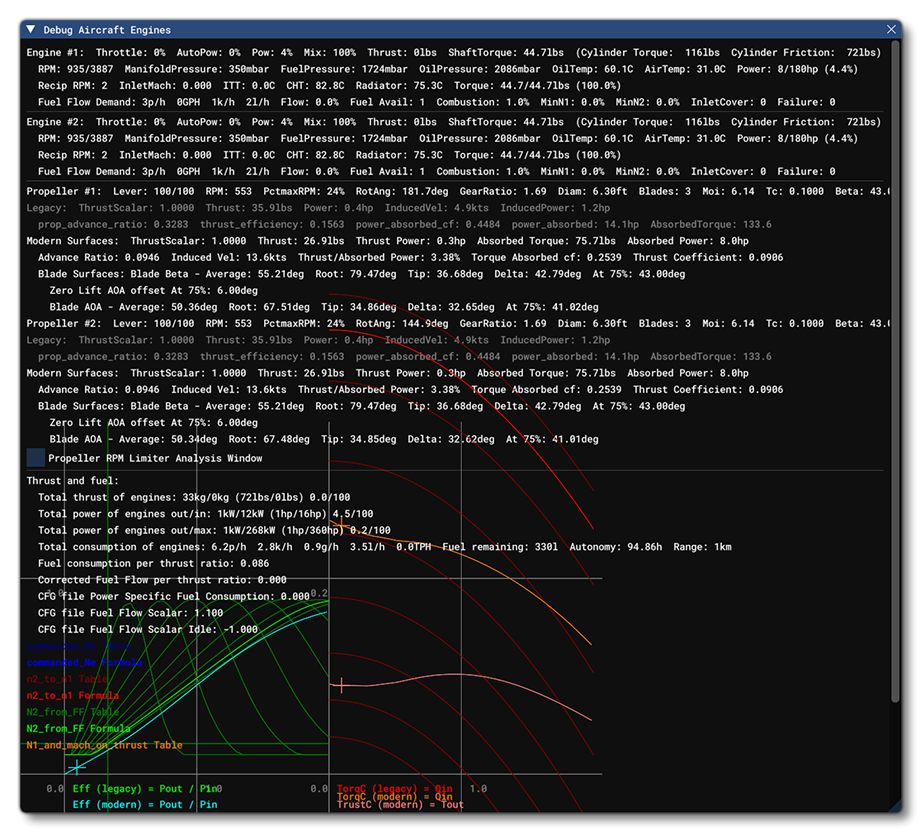
Task: Click the 'RotAng: 144.9deg' value
Action: pyautogui.click(x=402, y=323)
